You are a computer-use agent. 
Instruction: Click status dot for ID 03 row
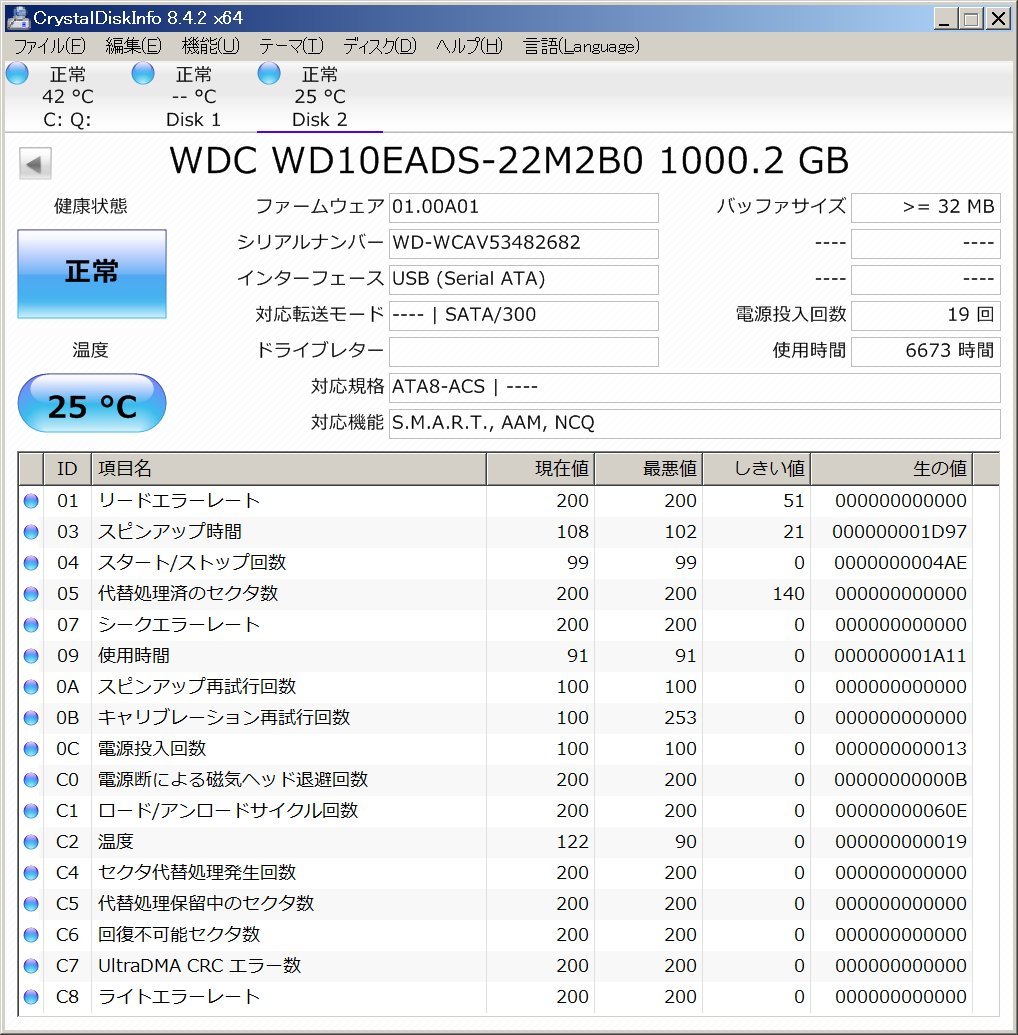pos(31,532)
